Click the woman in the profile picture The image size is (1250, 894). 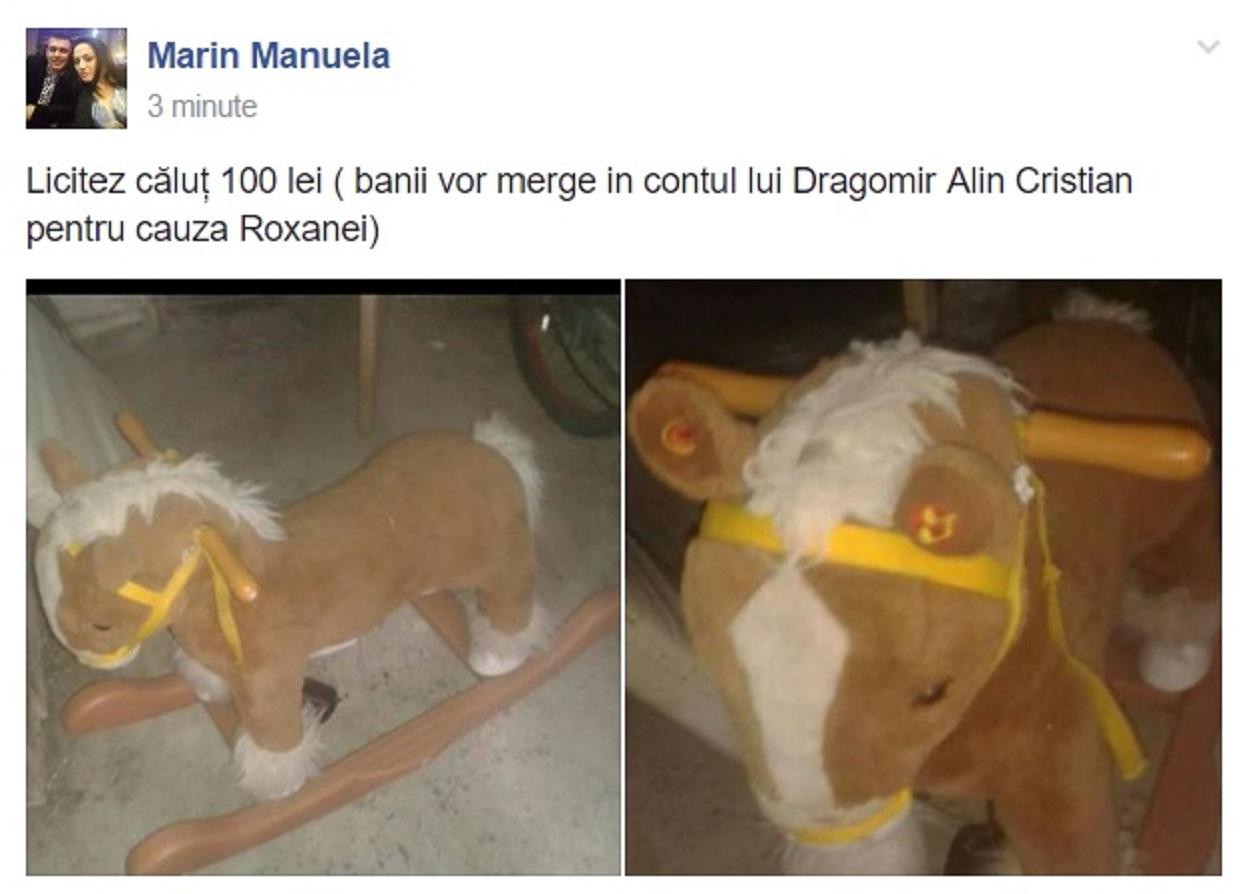[100, 84]
